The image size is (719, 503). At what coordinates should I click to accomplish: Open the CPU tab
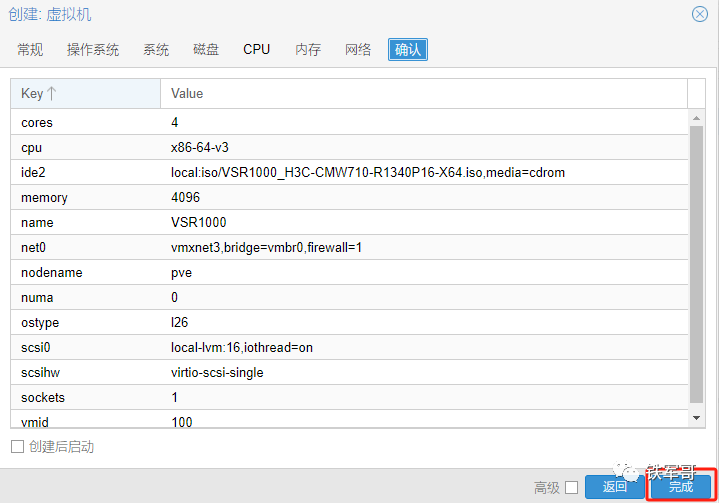click(x=256, y=50)
